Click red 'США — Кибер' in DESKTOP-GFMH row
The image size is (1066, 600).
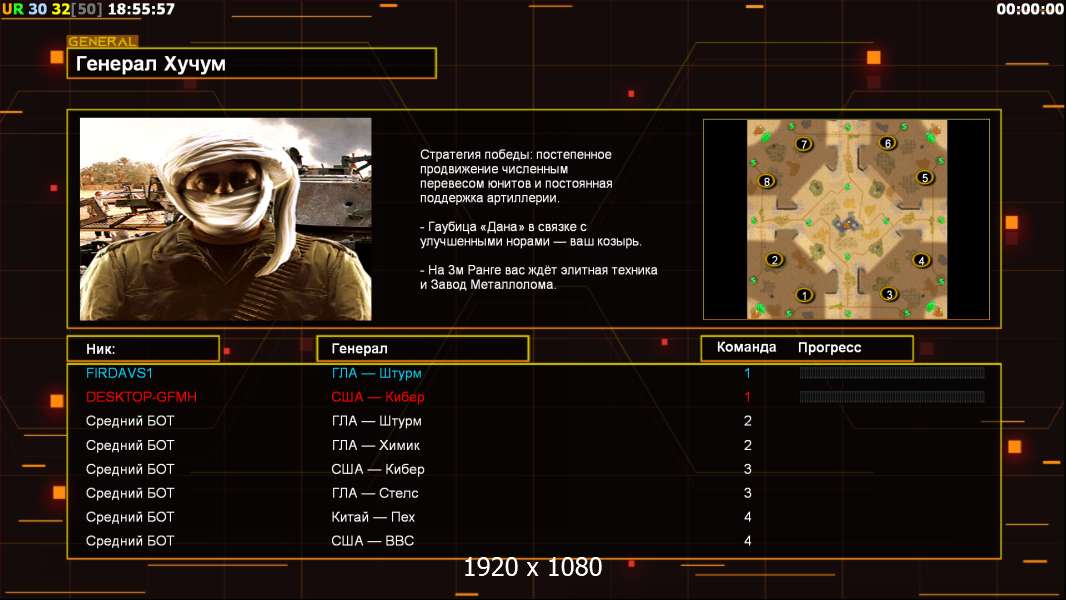point(378,397)
